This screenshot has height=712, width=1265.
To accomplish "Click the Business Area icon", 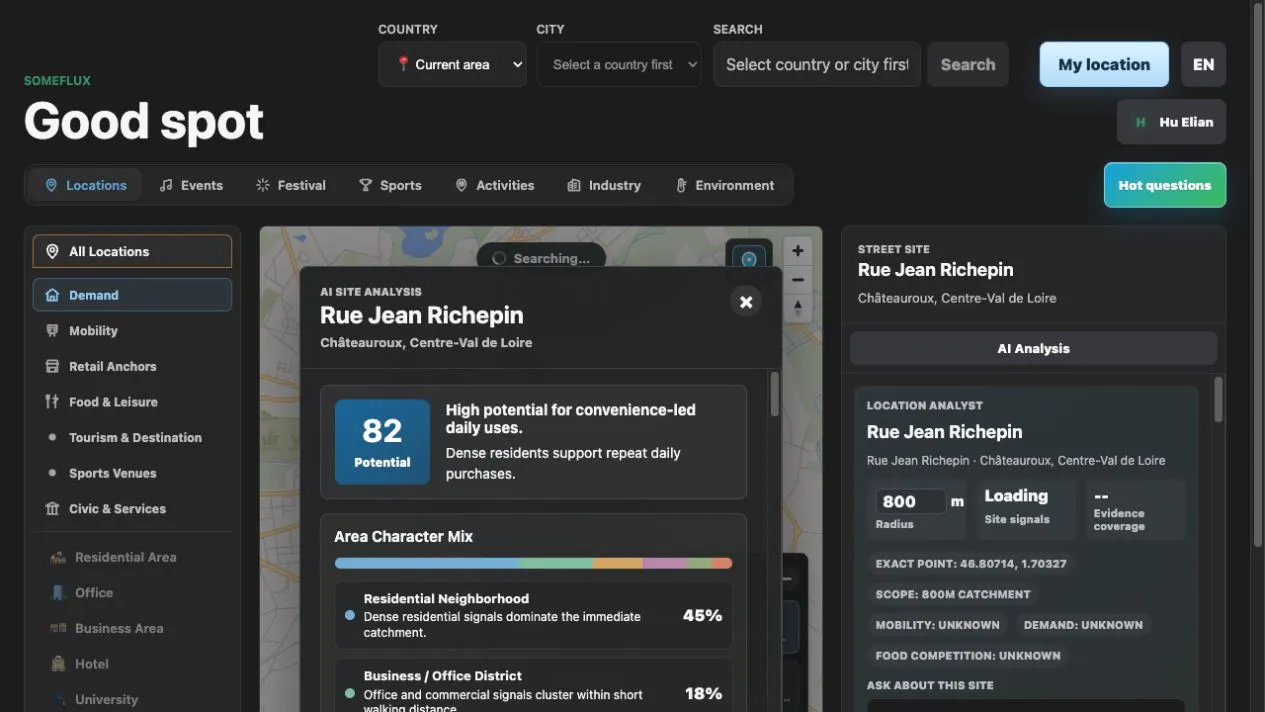I will 58,628.
